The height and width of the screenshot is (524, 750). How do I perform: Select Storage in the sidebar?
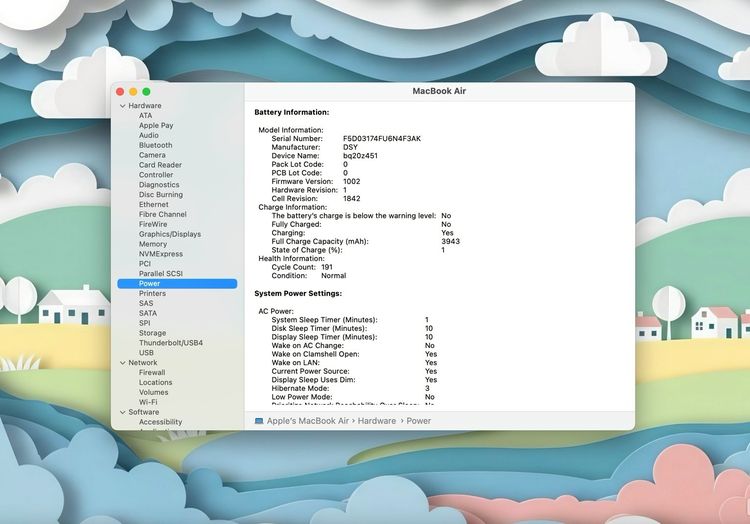[x=152, y=333]
